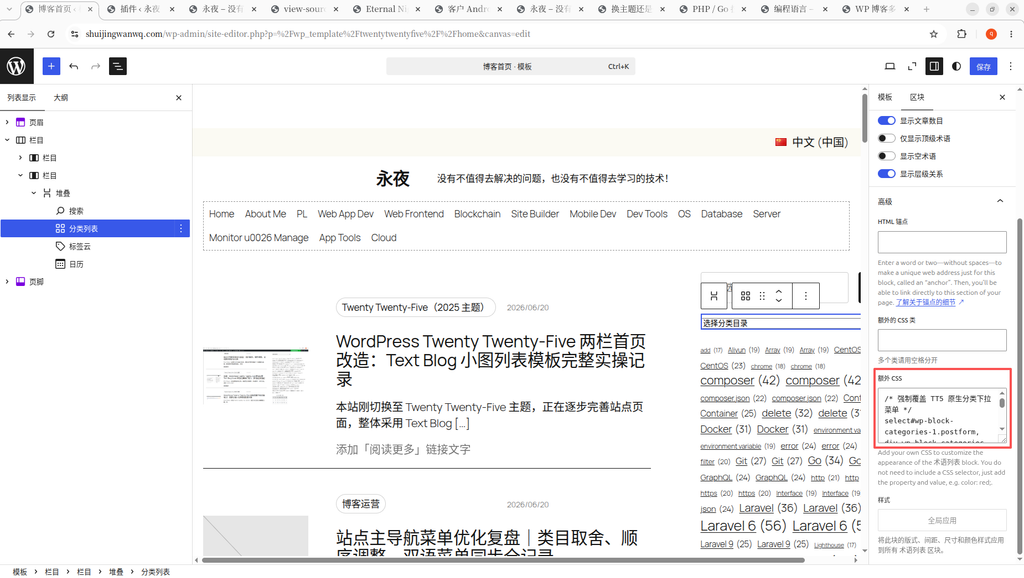1024x578 pixels.
Task: Click the drag handle in block toolbar
Action: [761, 296]
